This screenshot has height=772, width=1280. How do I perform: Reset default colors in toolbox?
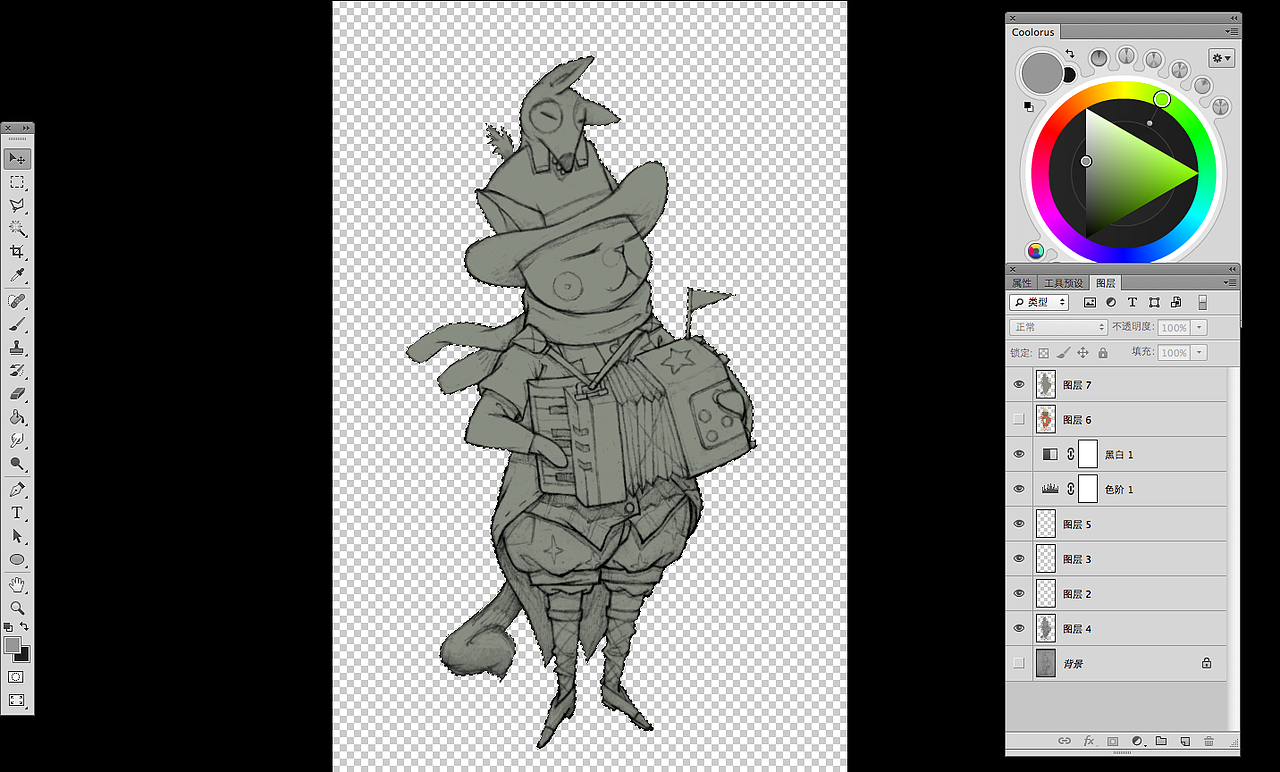9,627
